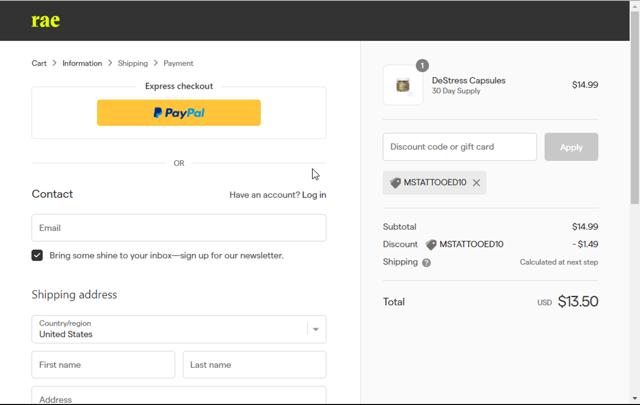Go to Cart breadcrumb

(x=39, y=63)
